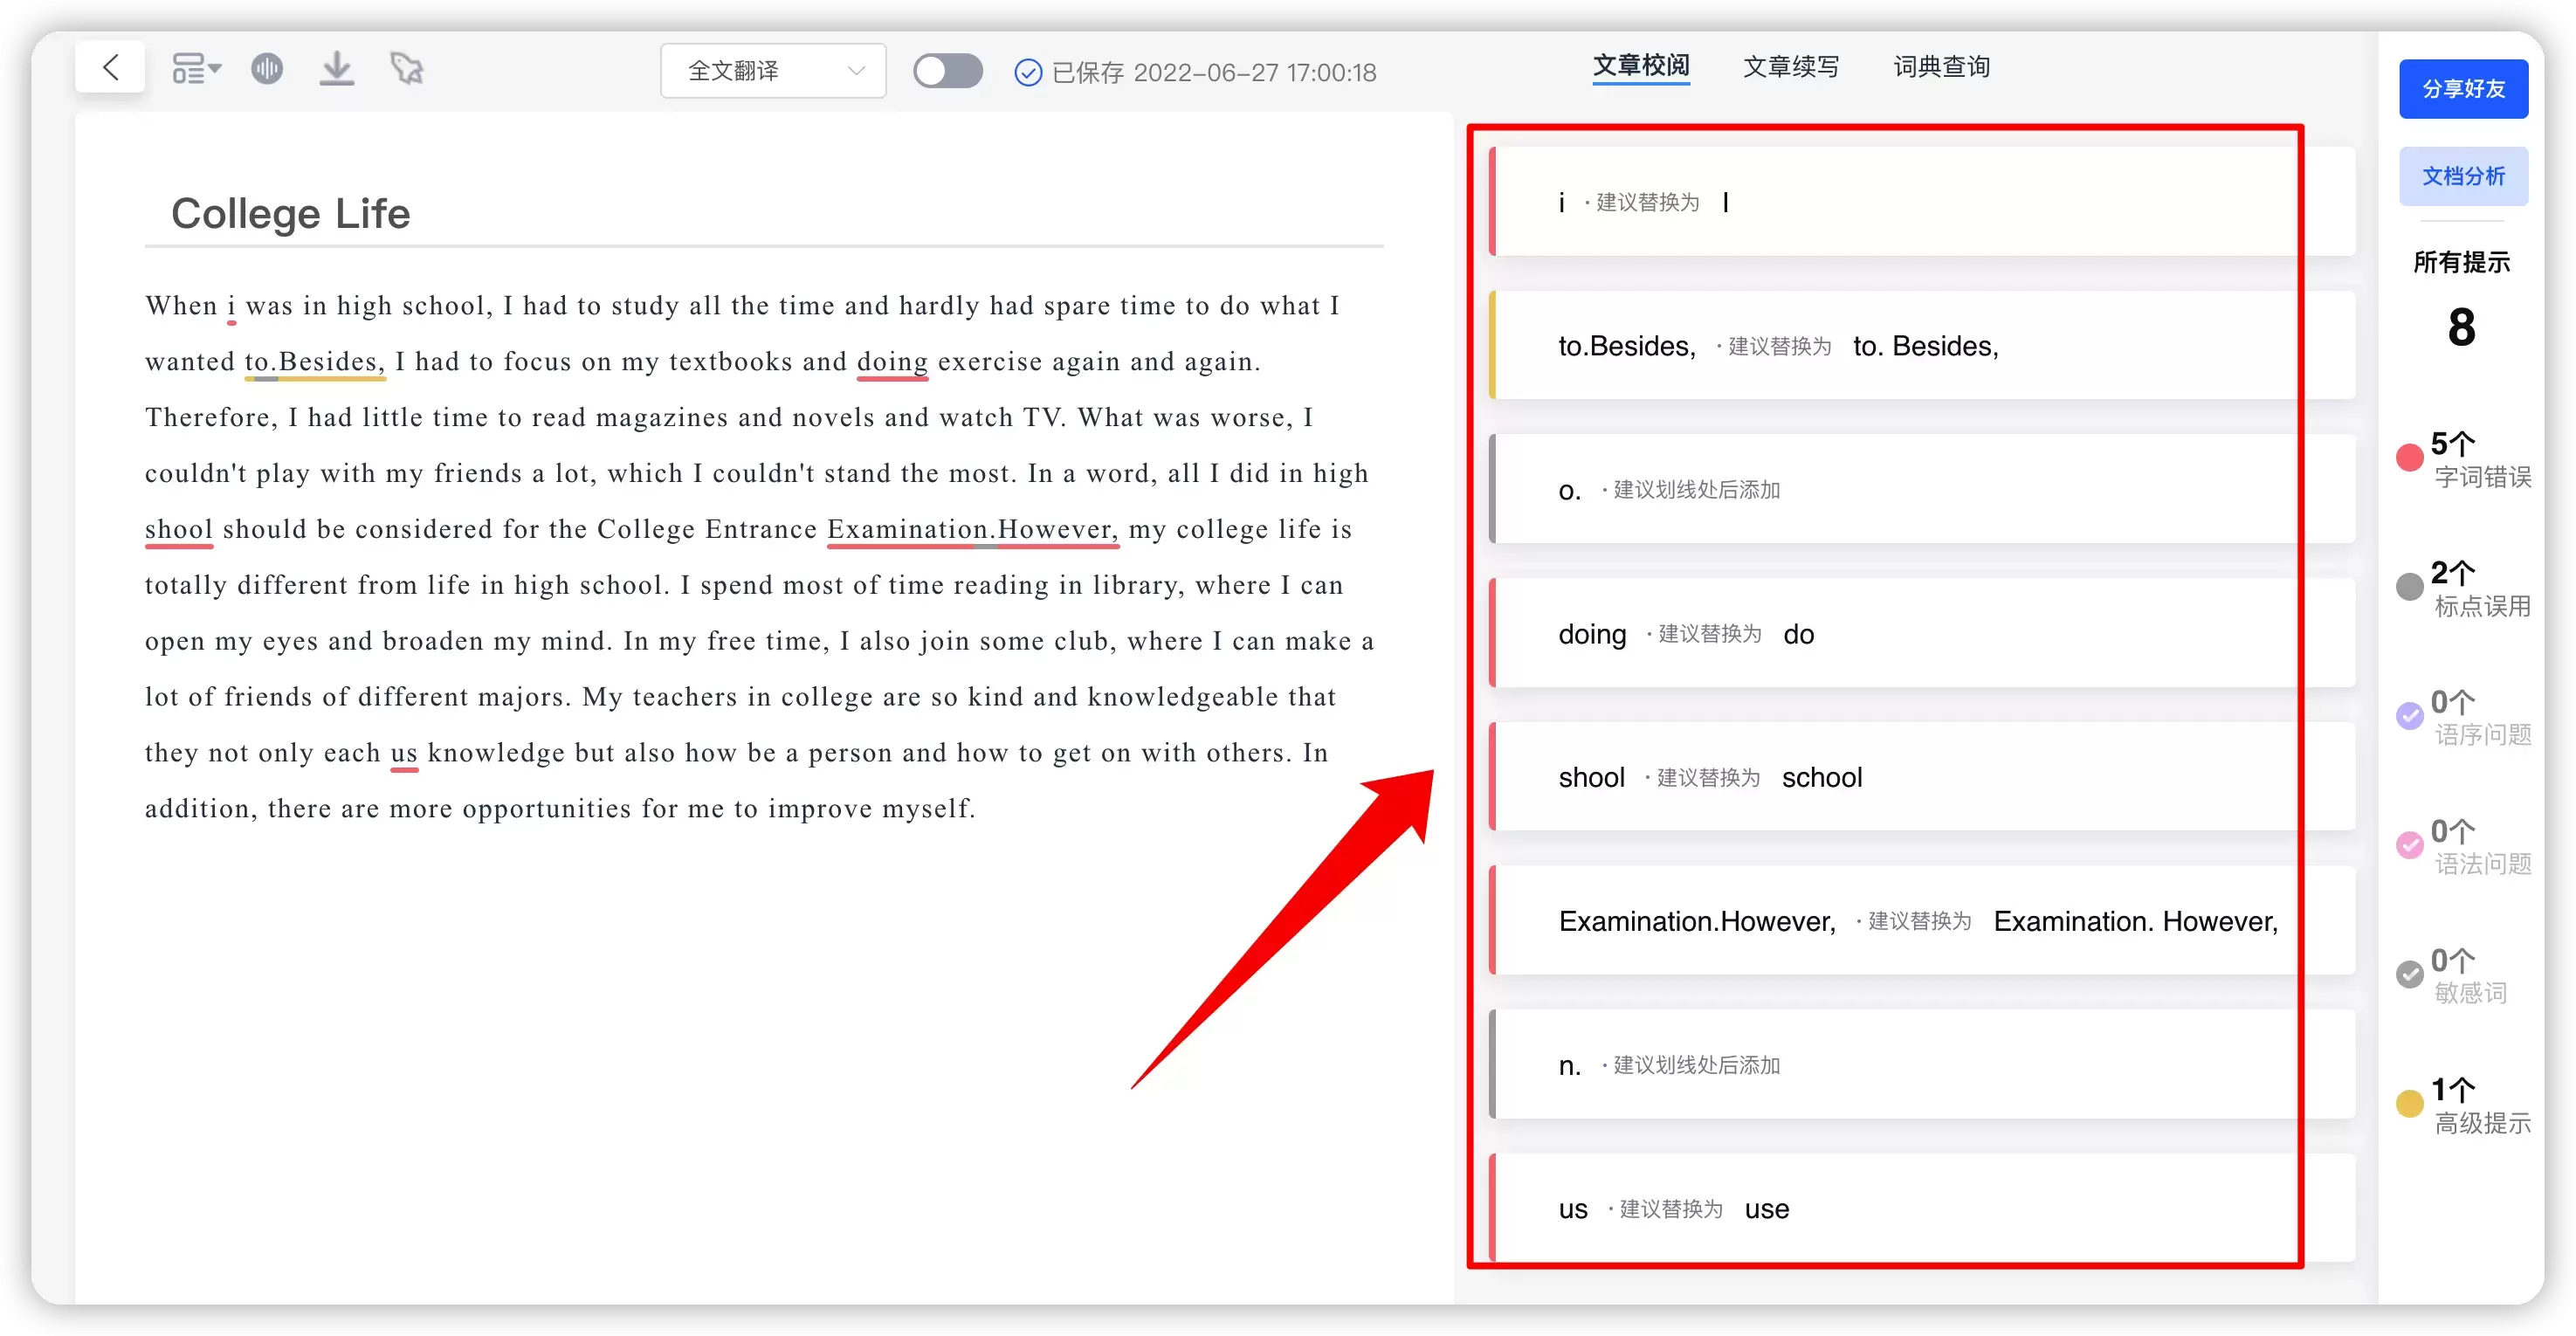
Task: Filter by gray 标点误用 dot
Action: click(x=2410, y=587)
